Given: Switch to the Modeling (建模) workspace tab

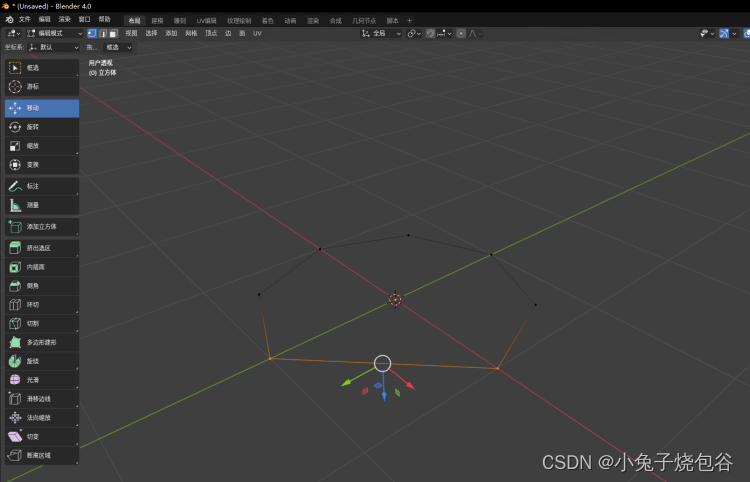Looking at the screenshot, I should pyautogui.click(x=157, y=21).
